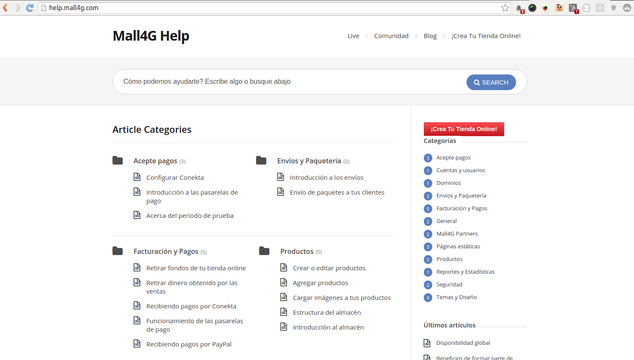Click count badge beside Mall4G Partners
The image size is (634, 360).
tap(428, 234)
